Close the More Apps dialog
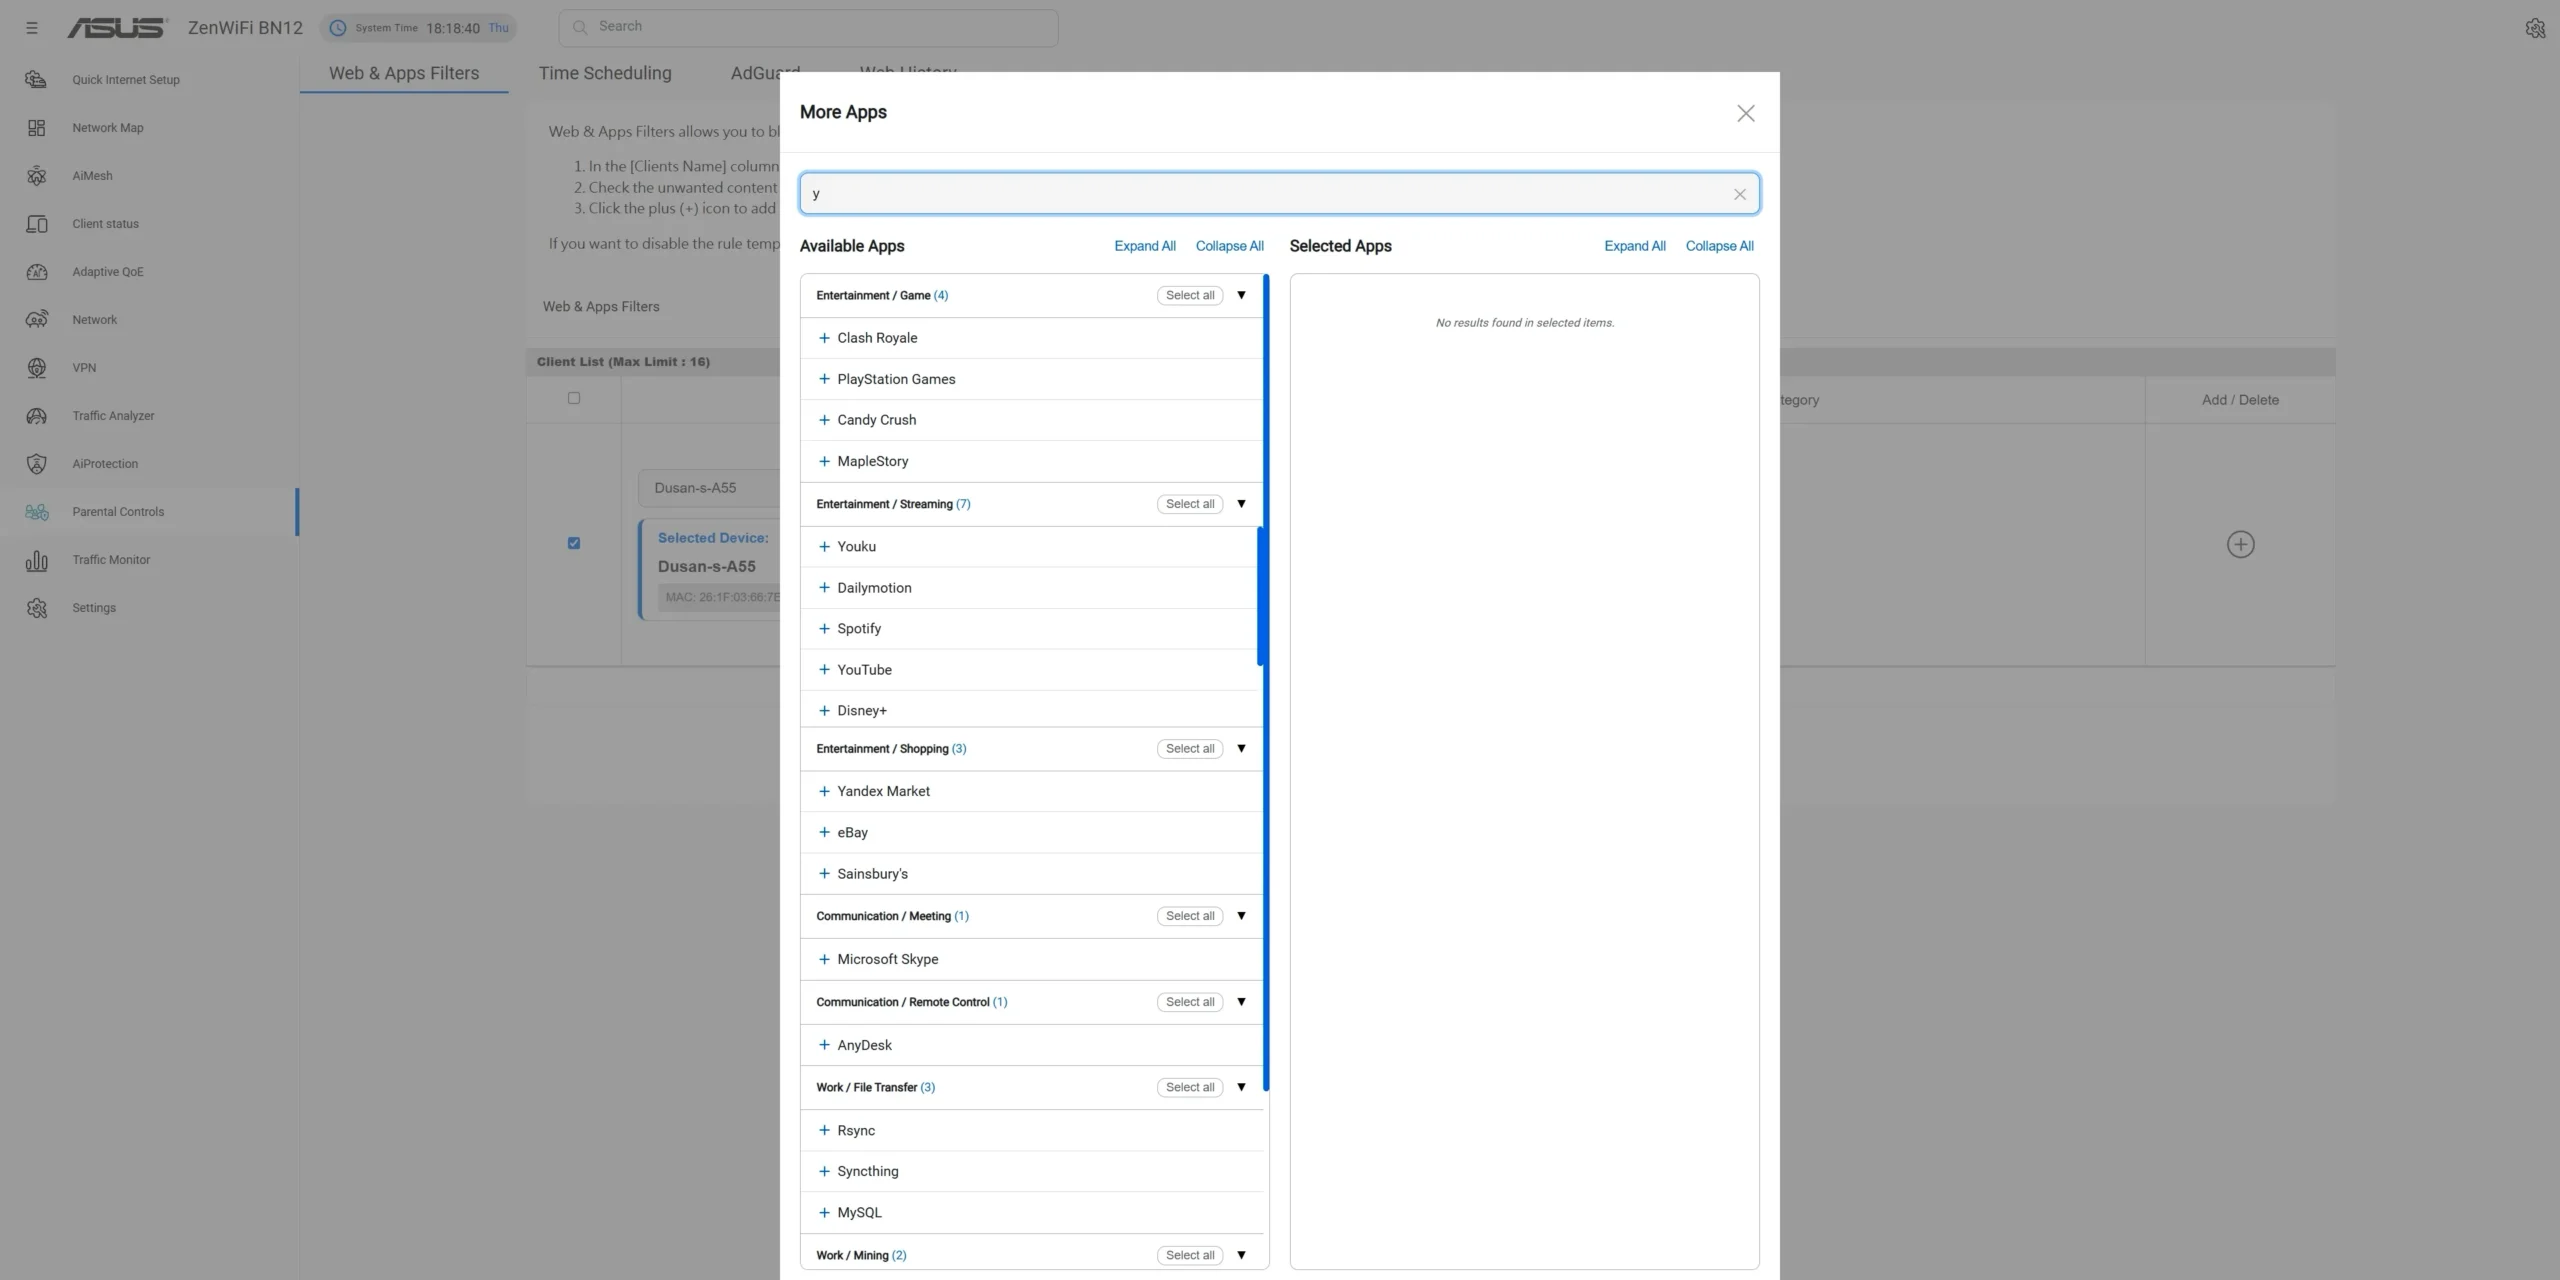Screen dimensions: 2560x1280 tap(1746, 113)
